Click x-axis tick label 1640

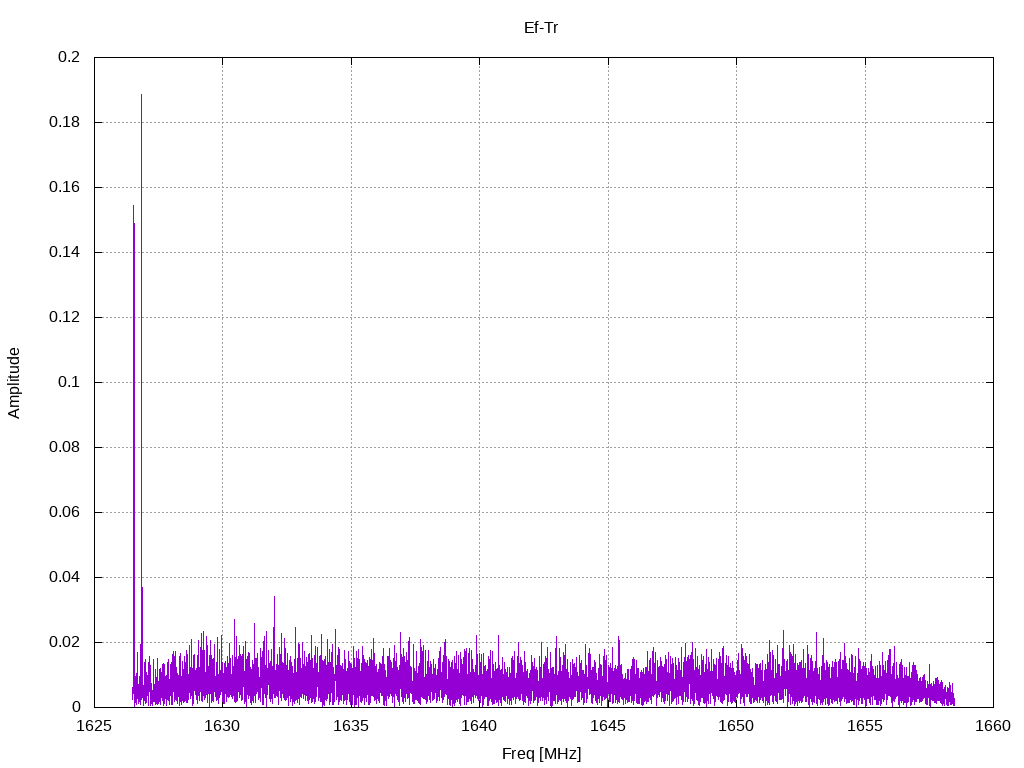tap(479, 726)
